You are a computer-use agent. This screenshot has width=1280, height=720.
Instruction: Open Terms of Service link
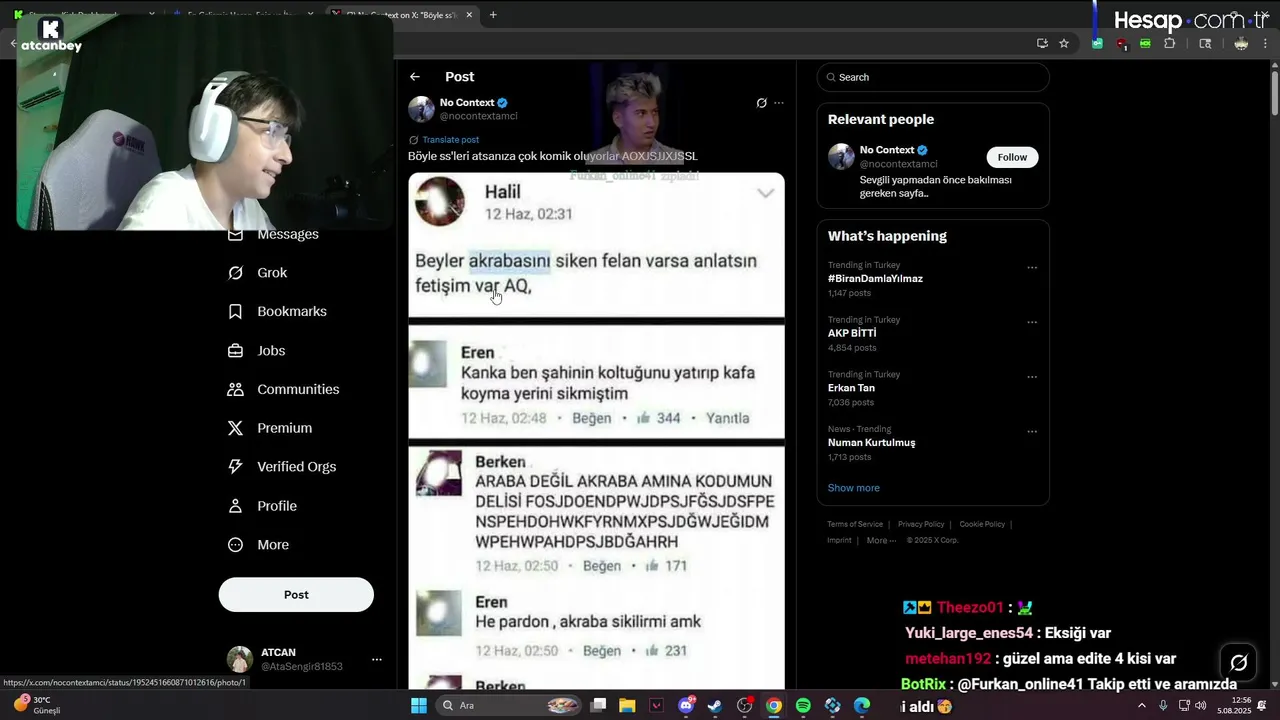(x=855, y=524)
